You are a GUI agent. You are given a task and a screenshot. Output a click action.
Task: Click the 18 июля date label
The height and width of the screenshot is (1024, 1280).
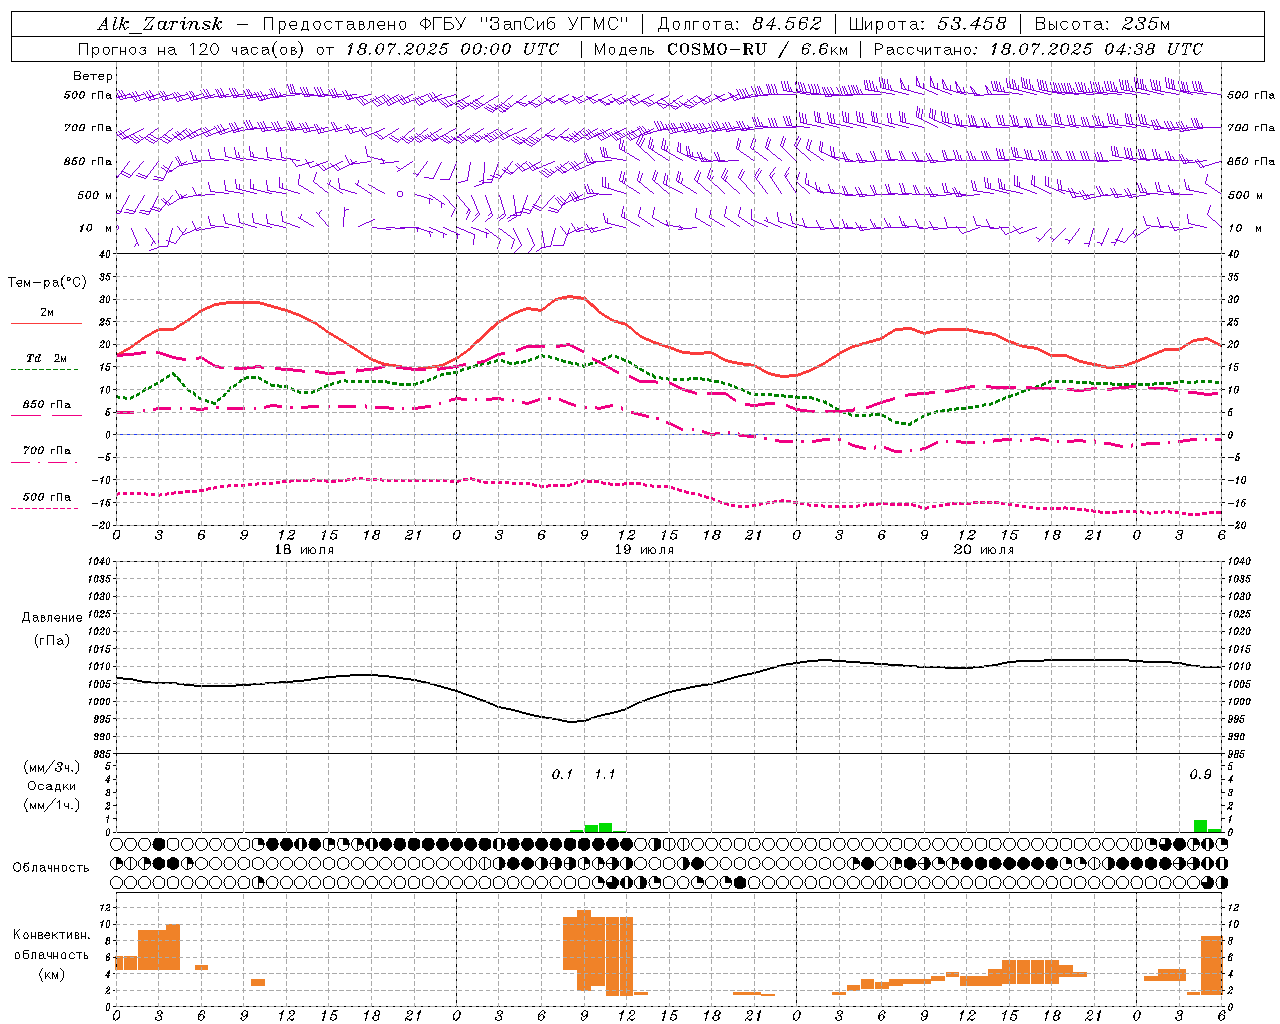coord(305,550)
